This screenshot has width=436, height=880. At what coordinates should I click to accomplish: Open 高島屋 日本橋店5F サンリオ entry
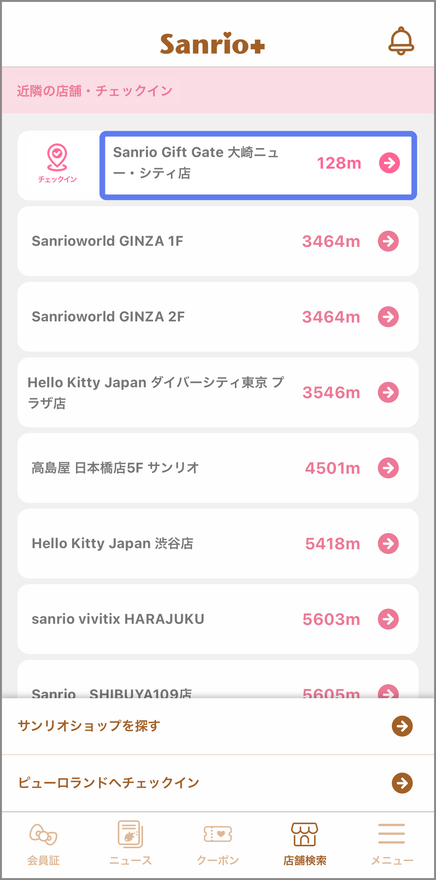218,468
